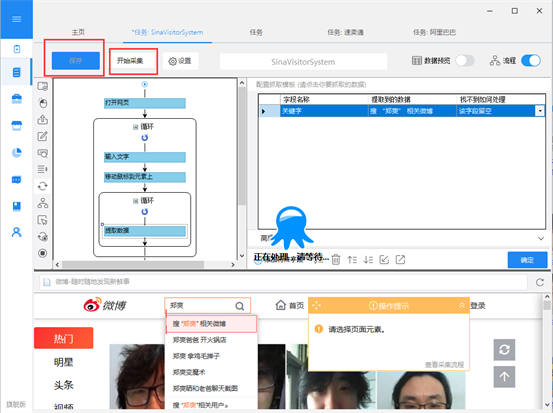
Task: Delete field with the trash icon
Action: tap(336, 260)
